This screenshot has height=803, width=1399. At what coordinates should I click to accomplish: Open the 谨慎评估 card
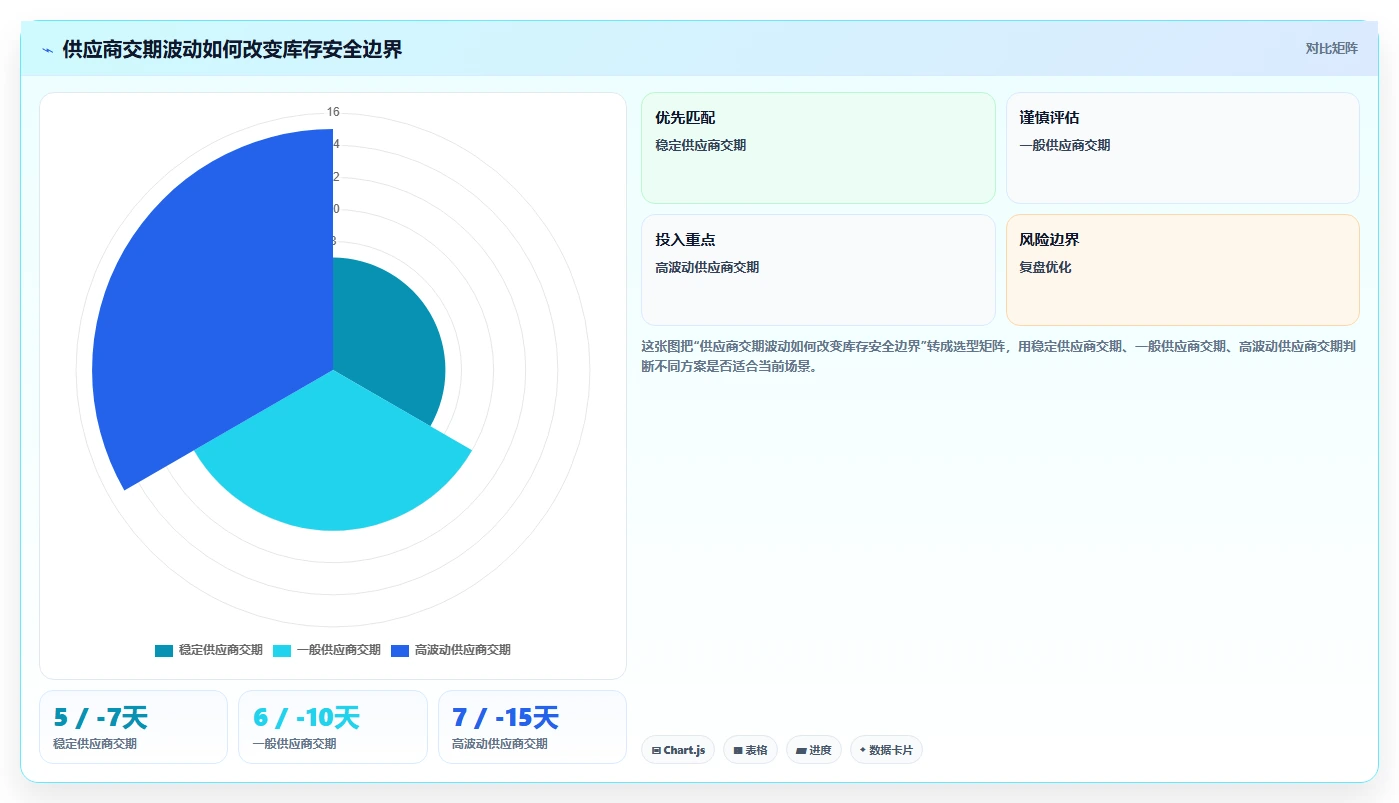1182,148
